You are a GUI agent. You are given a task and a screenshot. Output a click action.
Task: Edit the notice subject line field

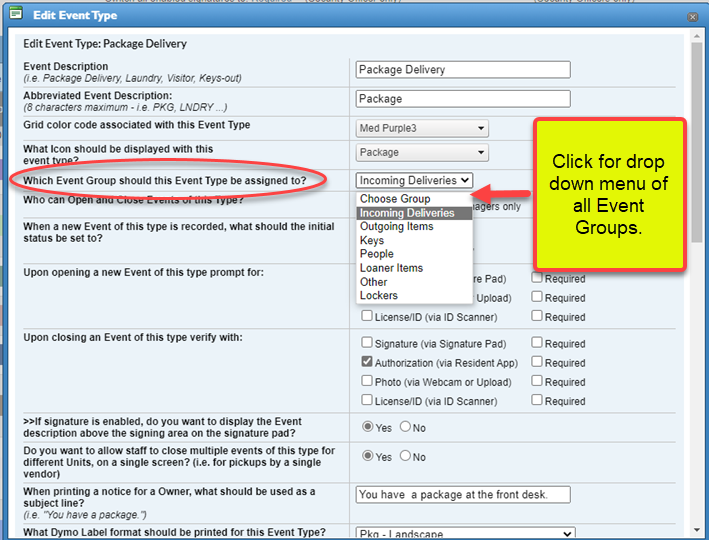point(463,495)
